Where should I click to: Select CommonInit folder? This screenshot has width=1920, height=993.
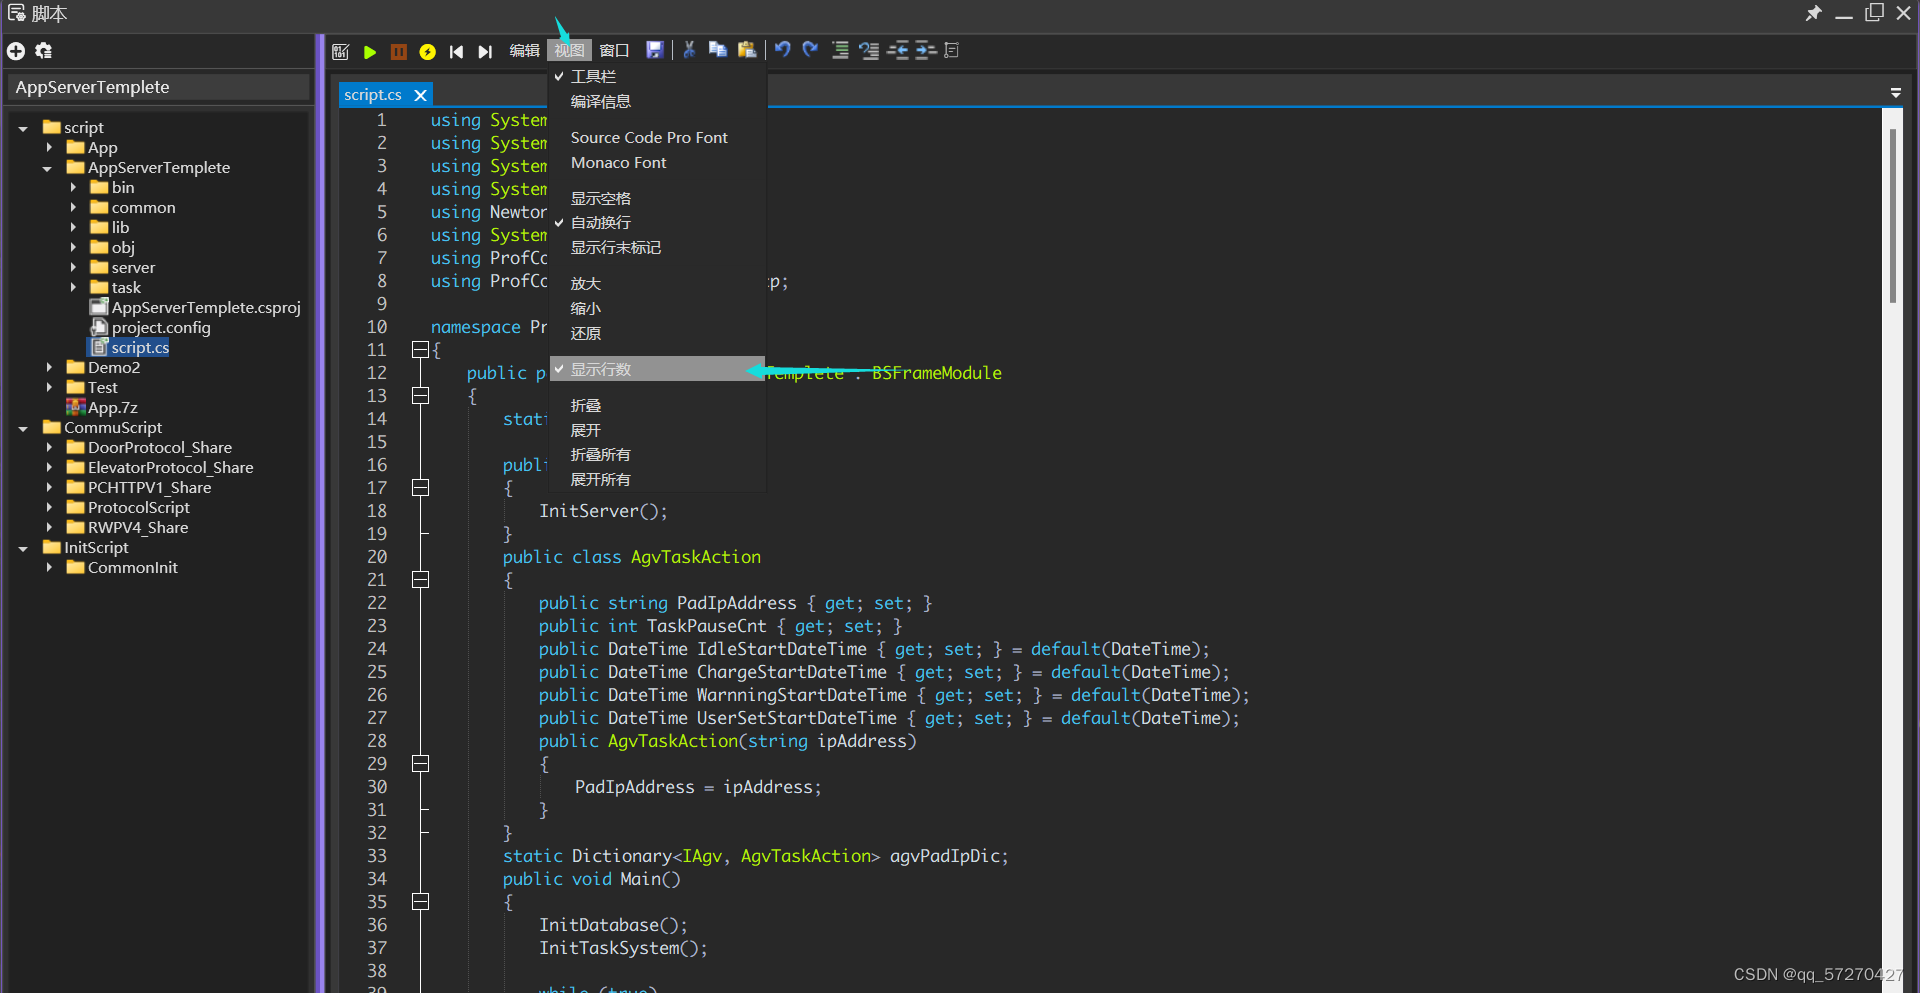[122, 568]
